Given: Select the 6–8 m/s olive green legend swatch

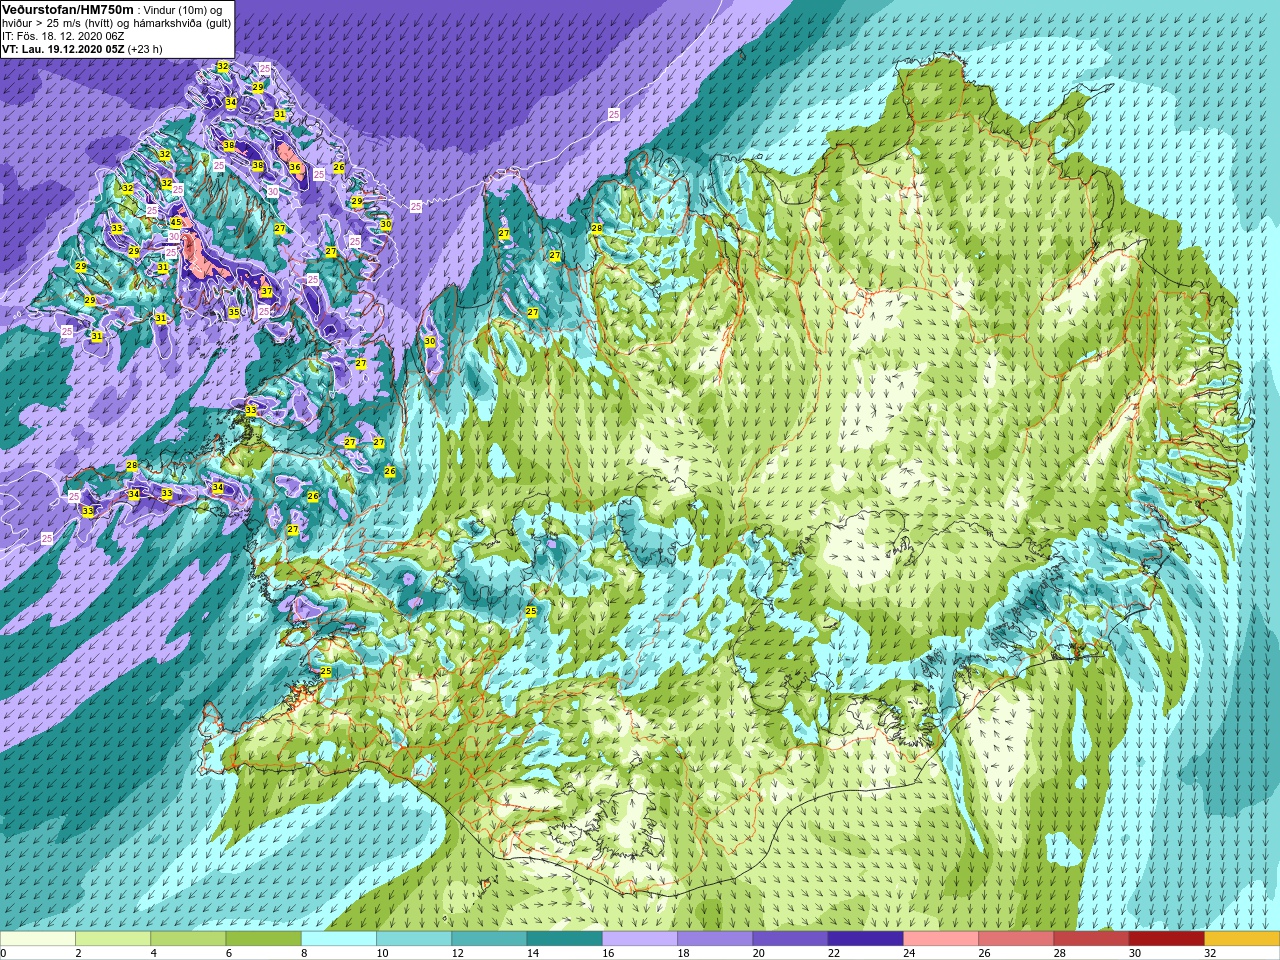Looking at the screenshot, I should click(x=263, y=939).
